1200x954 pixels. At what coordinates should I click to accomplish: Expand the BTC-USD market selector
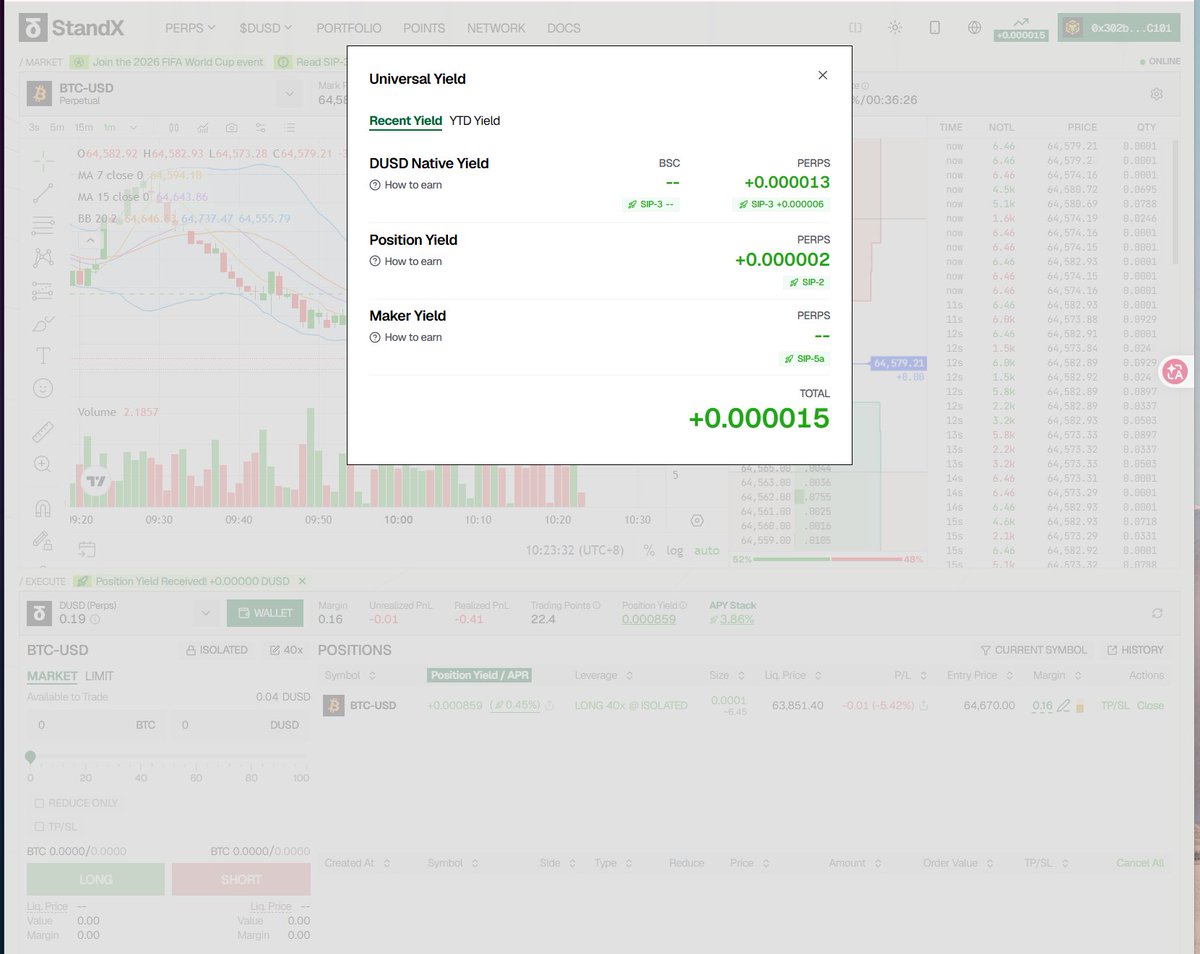click(289, 94)
